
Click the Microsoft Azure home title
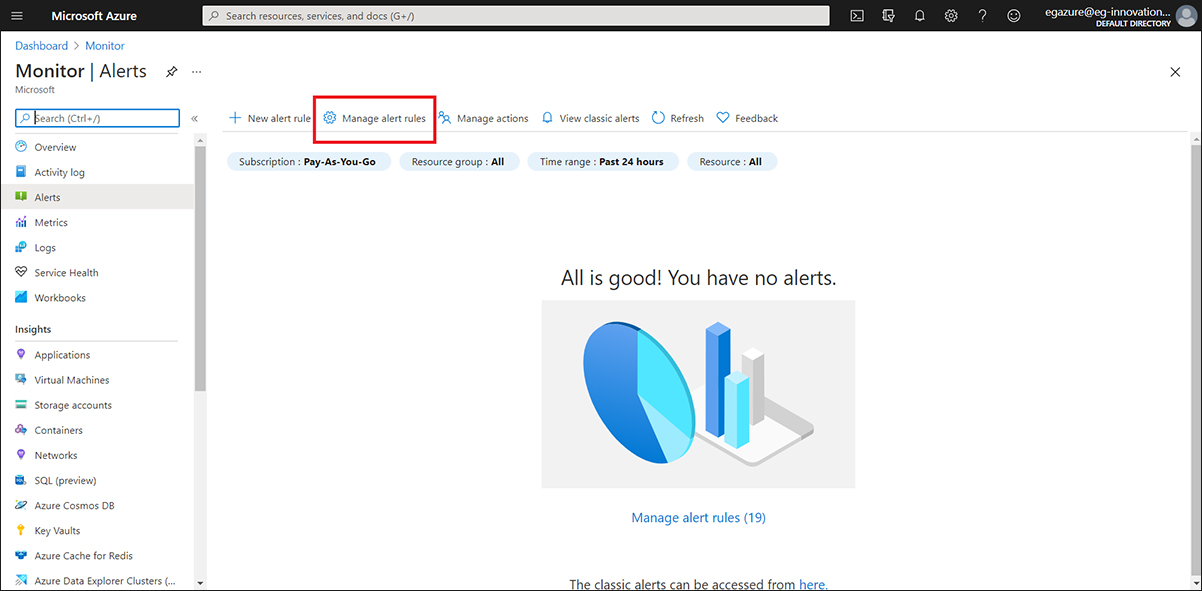point(94,16)
